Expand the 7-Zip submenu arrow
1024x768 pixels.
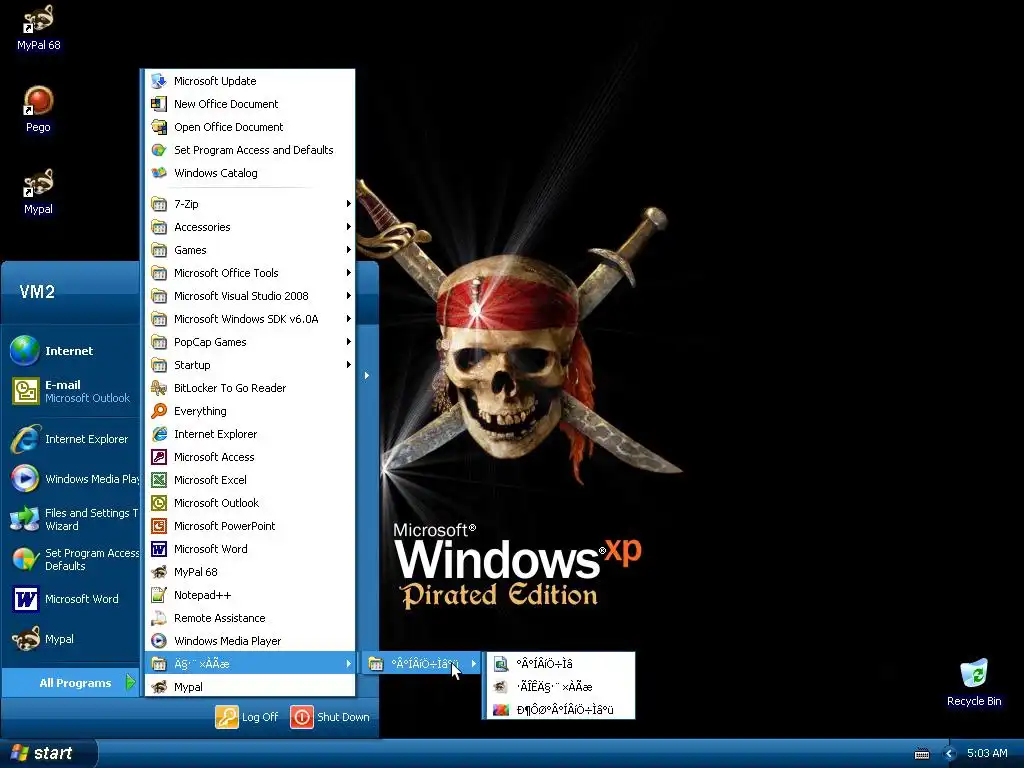coord(349,204)
